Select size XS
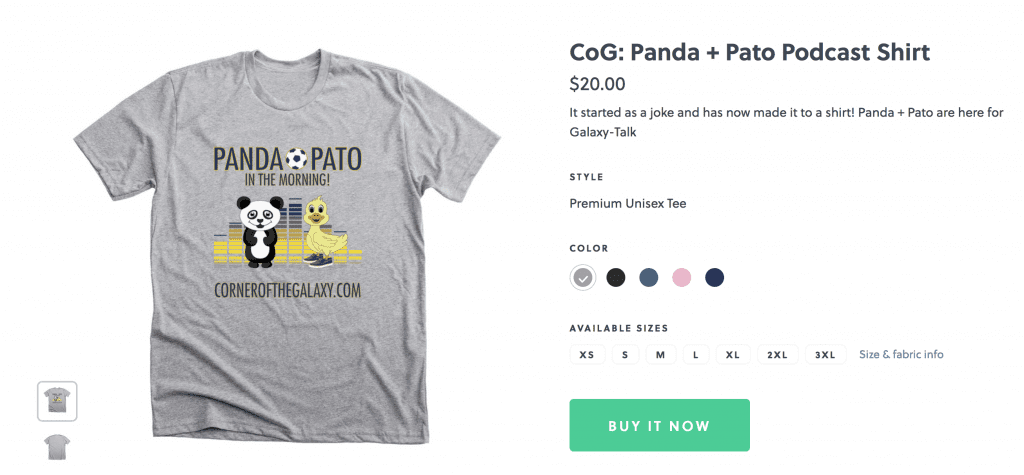This screenshot has height=475, width=1024. click(x=587, y=355)
